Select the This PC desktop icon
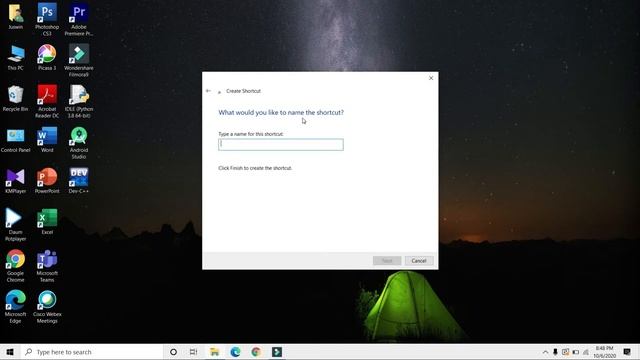 (x=16, y=58)
